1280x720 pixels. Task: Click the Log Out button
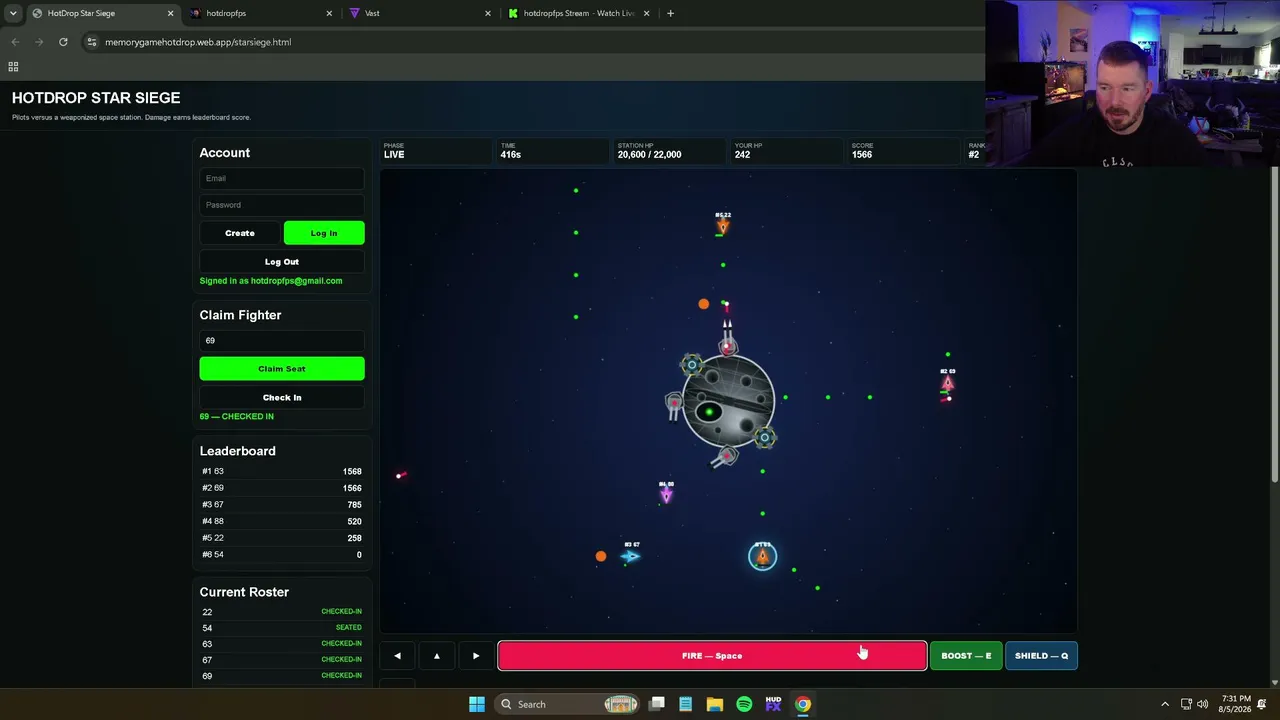click(x=282, y=262)
